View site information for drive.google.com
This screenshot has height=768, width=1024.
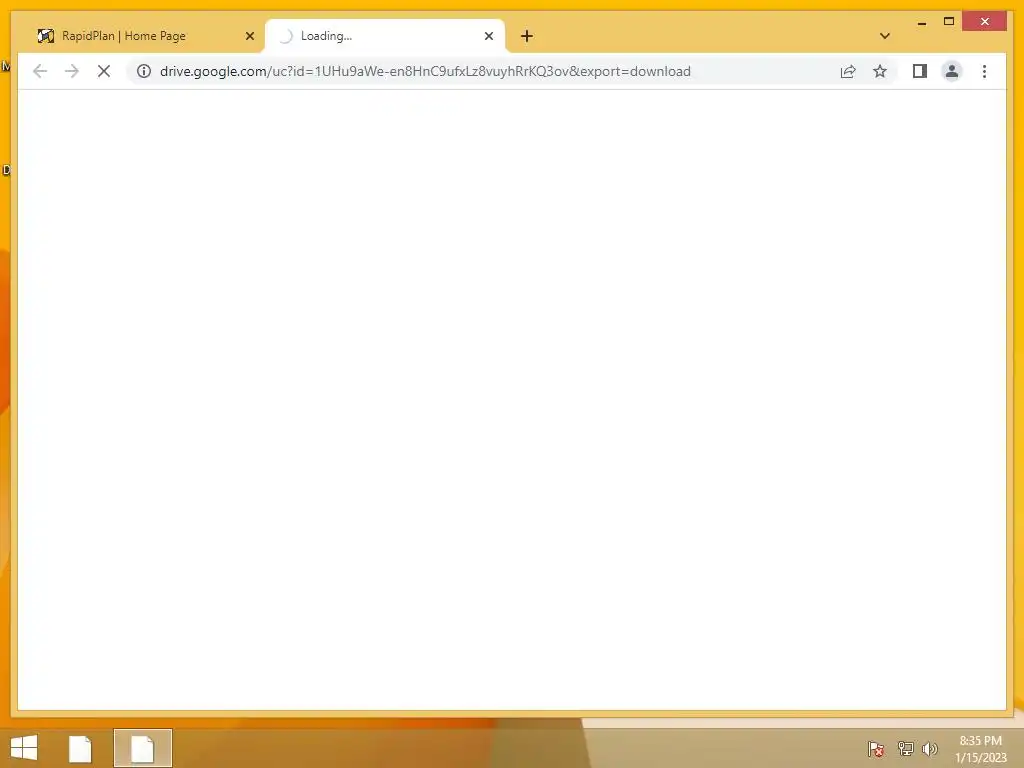tap(144, 71)
